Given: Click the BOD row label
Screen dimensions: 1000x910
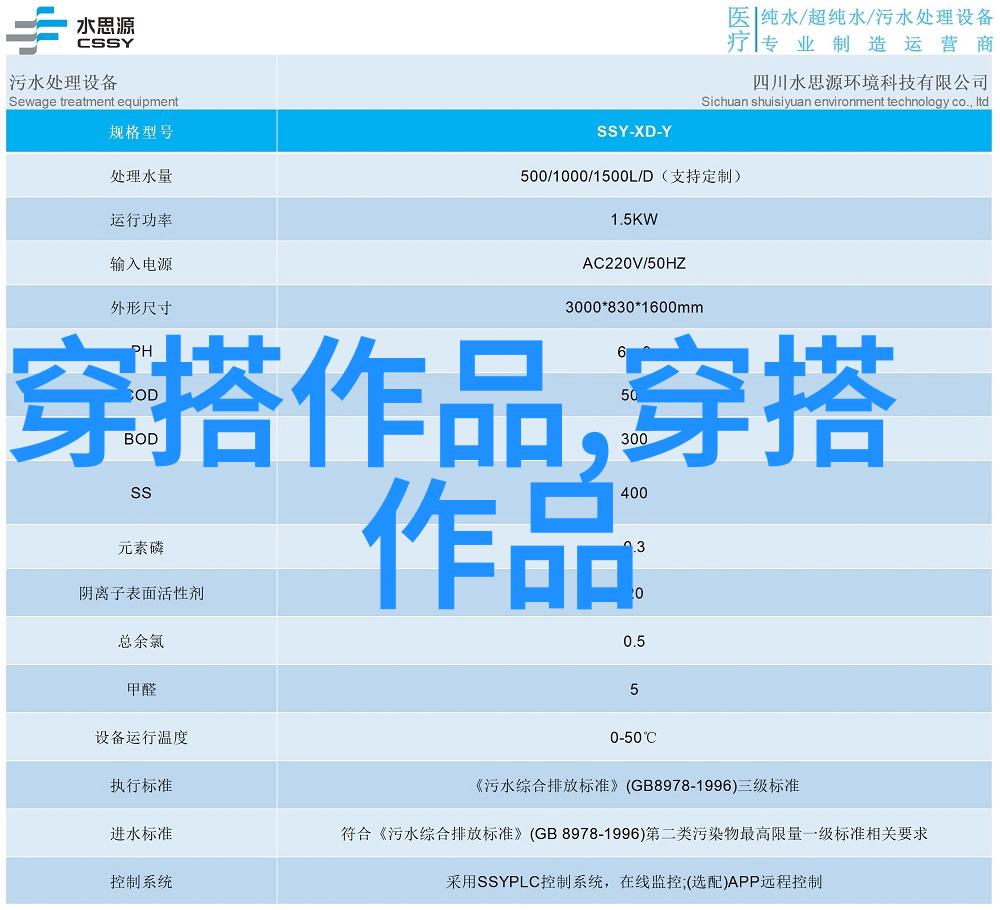Looking at the screenshot, I should tap(141, 439).
